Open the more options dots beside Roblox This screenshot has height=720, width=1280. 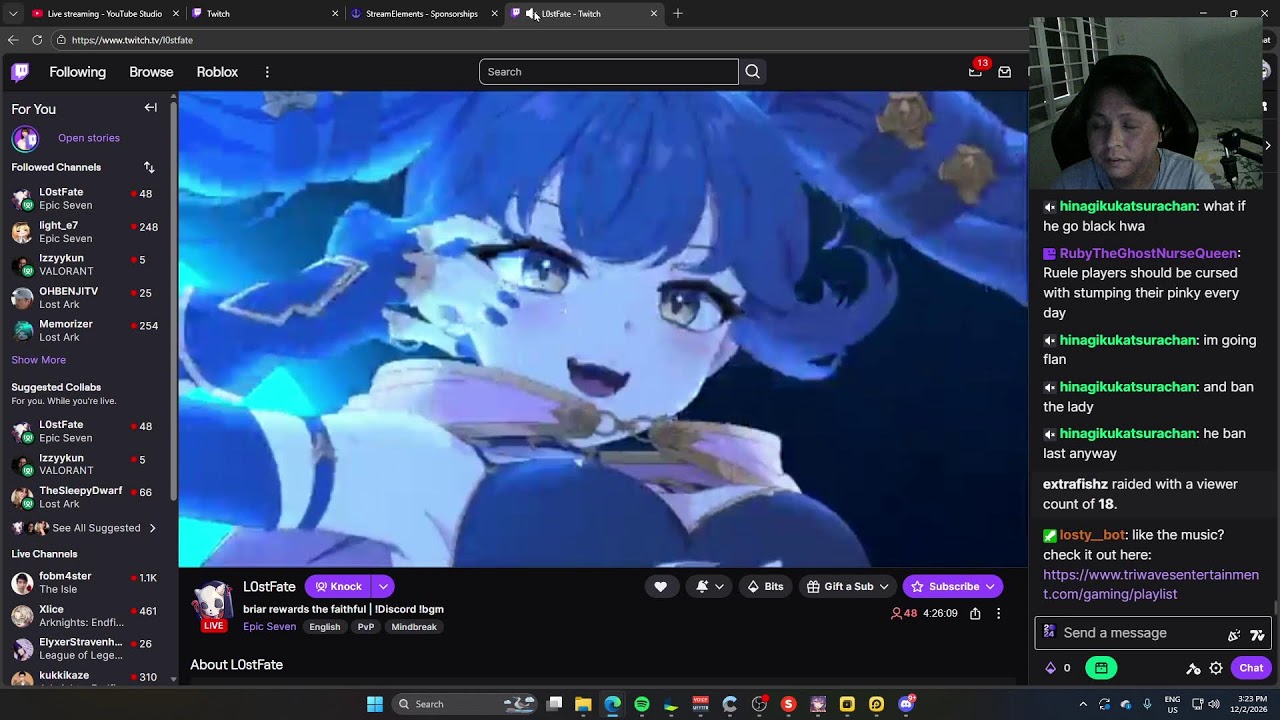click(x=267, y=72)
